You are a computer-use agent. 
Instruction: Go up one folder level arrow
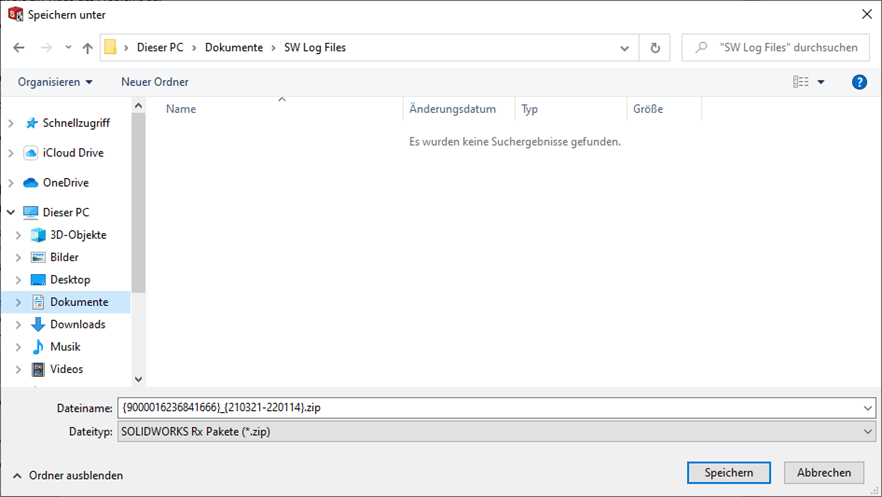coord(88,48)
